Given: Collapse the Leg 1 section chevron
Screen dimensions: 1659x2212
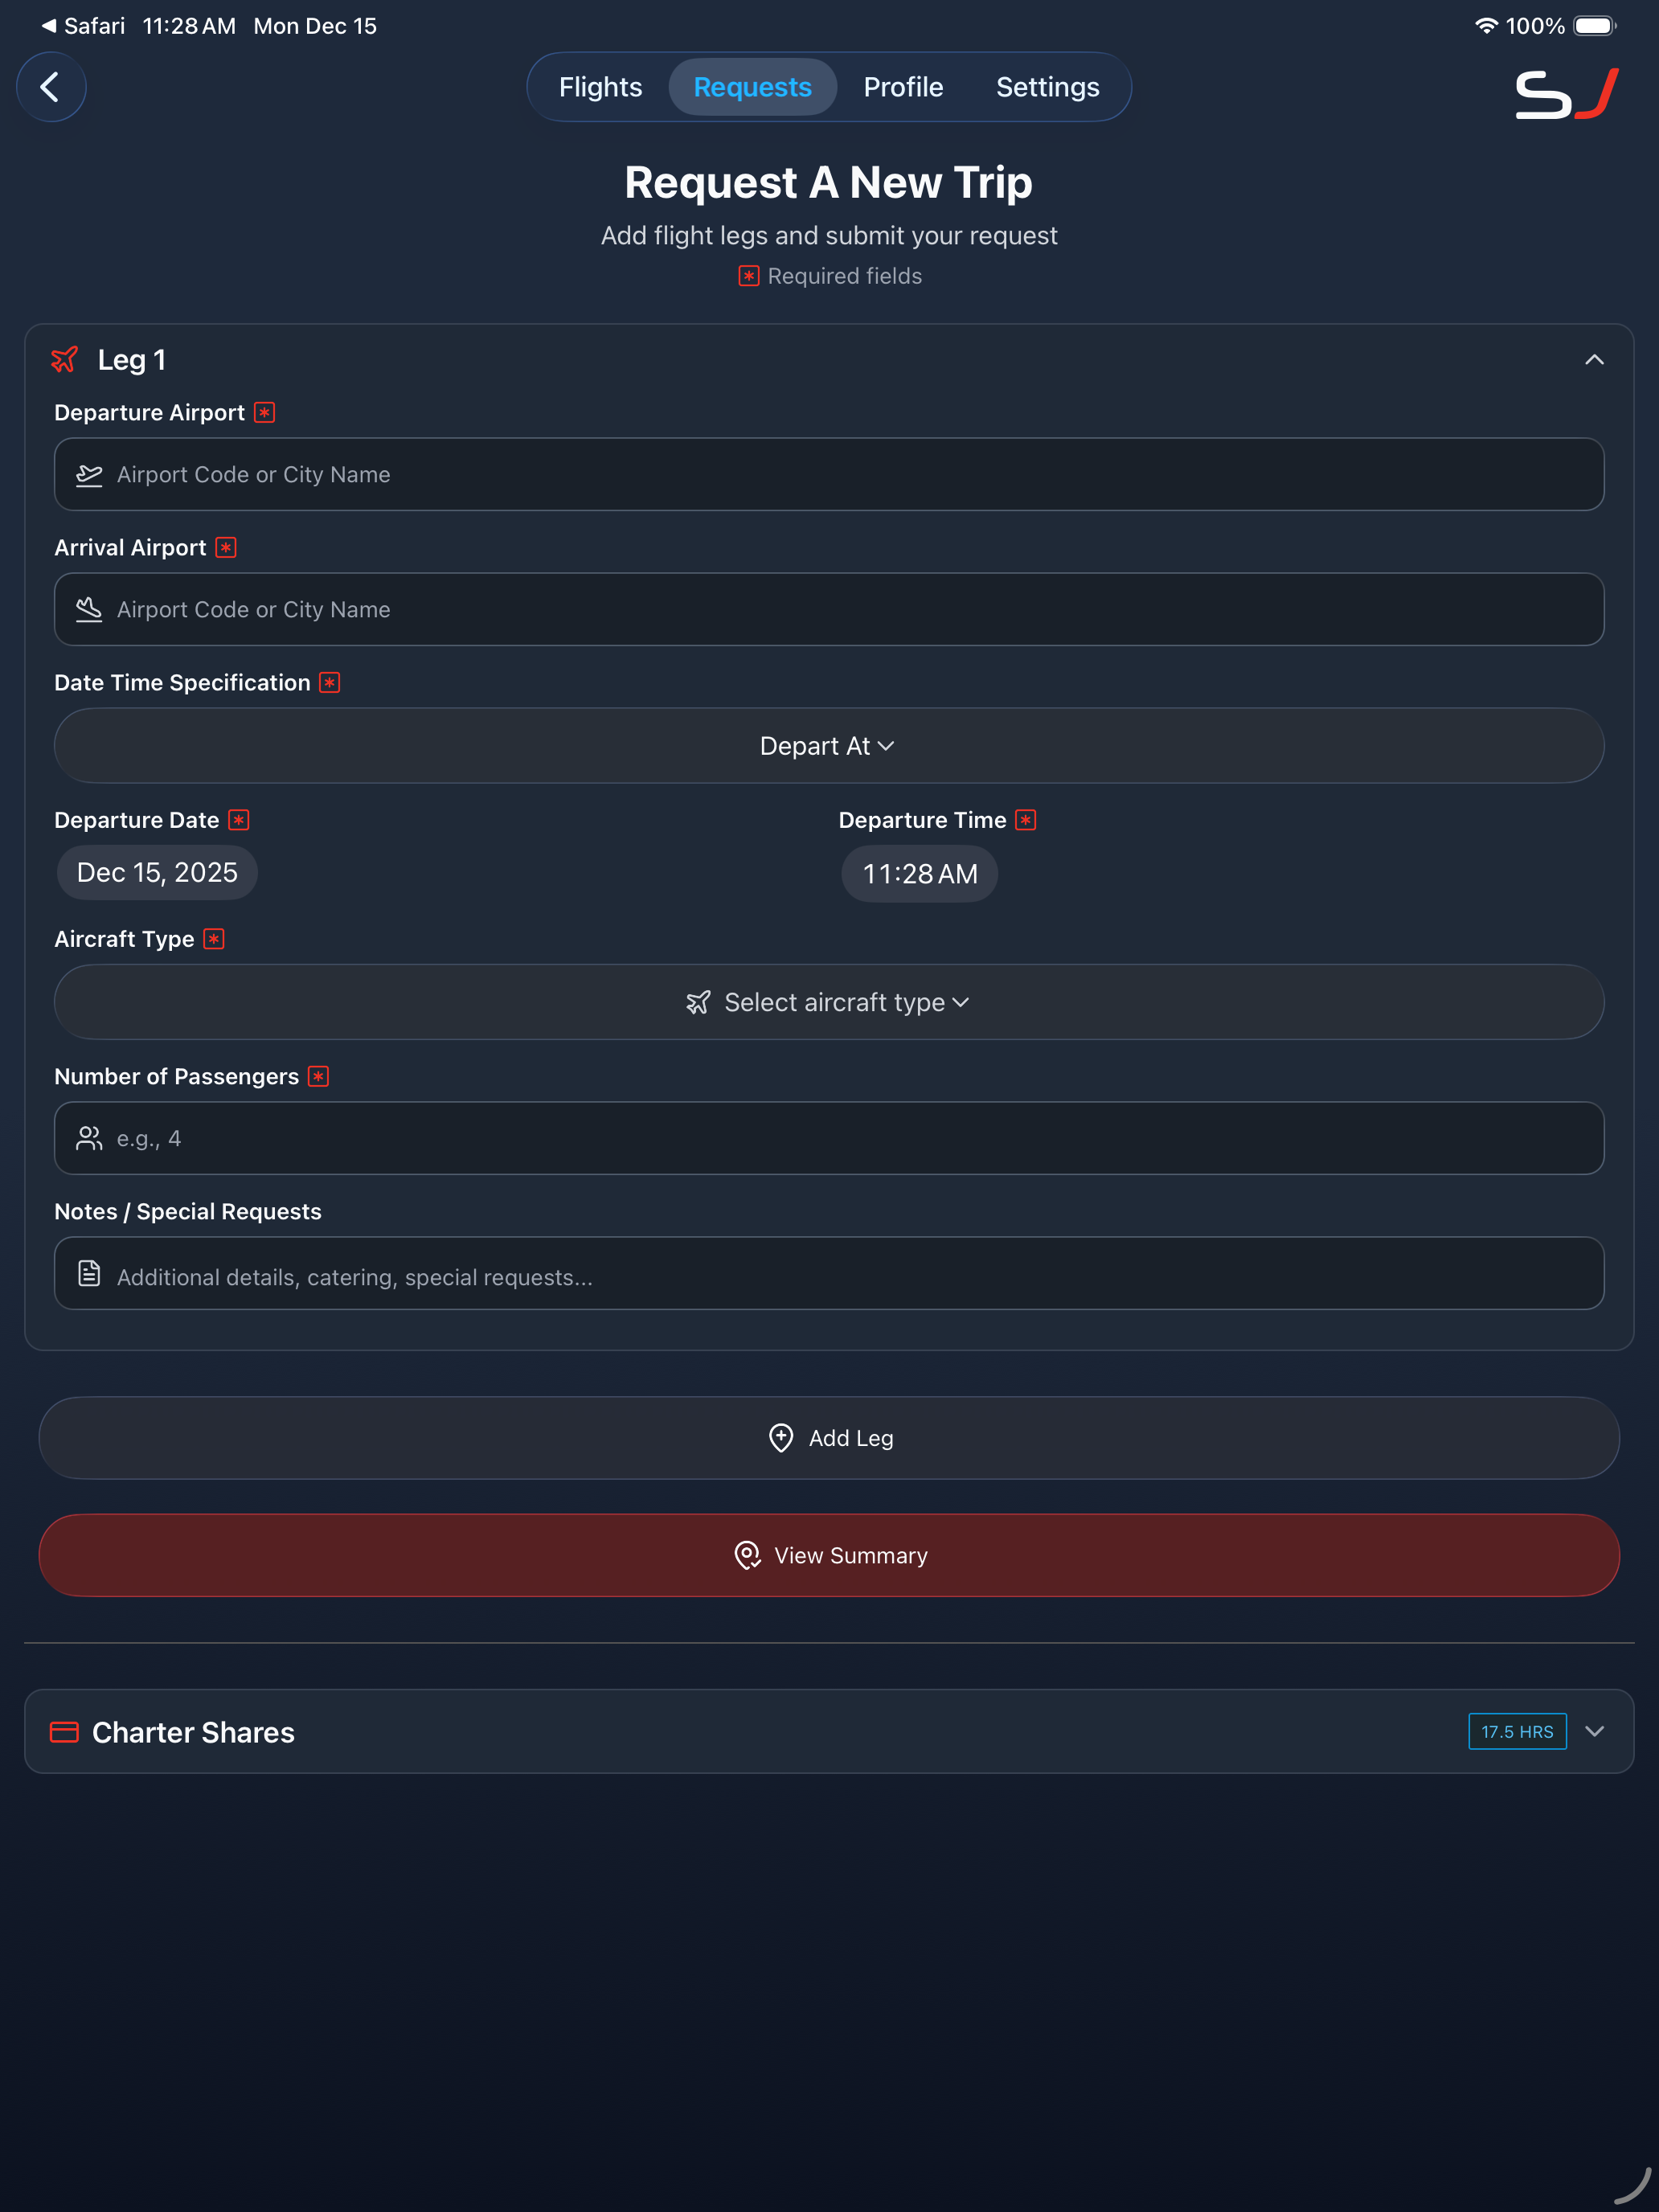Looking at the screenshot, I should 1594,360.
